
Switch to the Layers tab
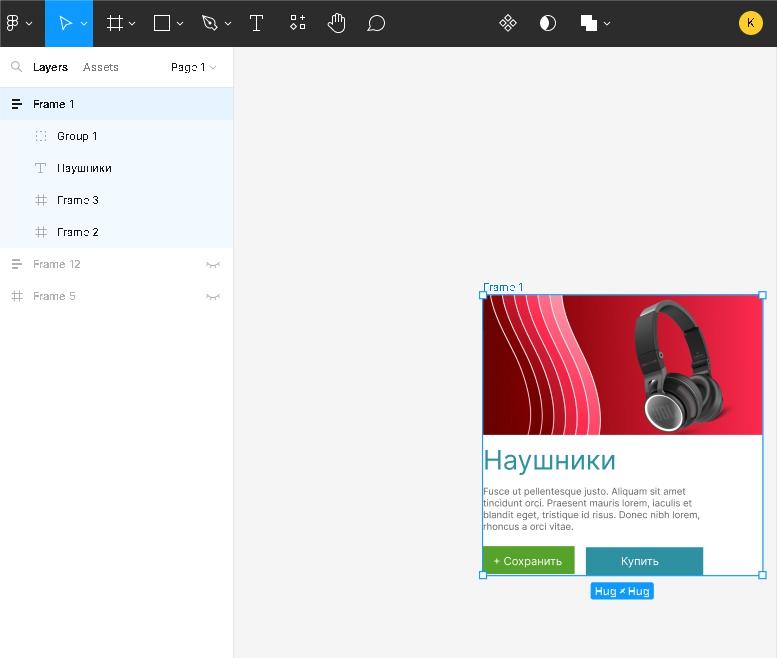50,67
